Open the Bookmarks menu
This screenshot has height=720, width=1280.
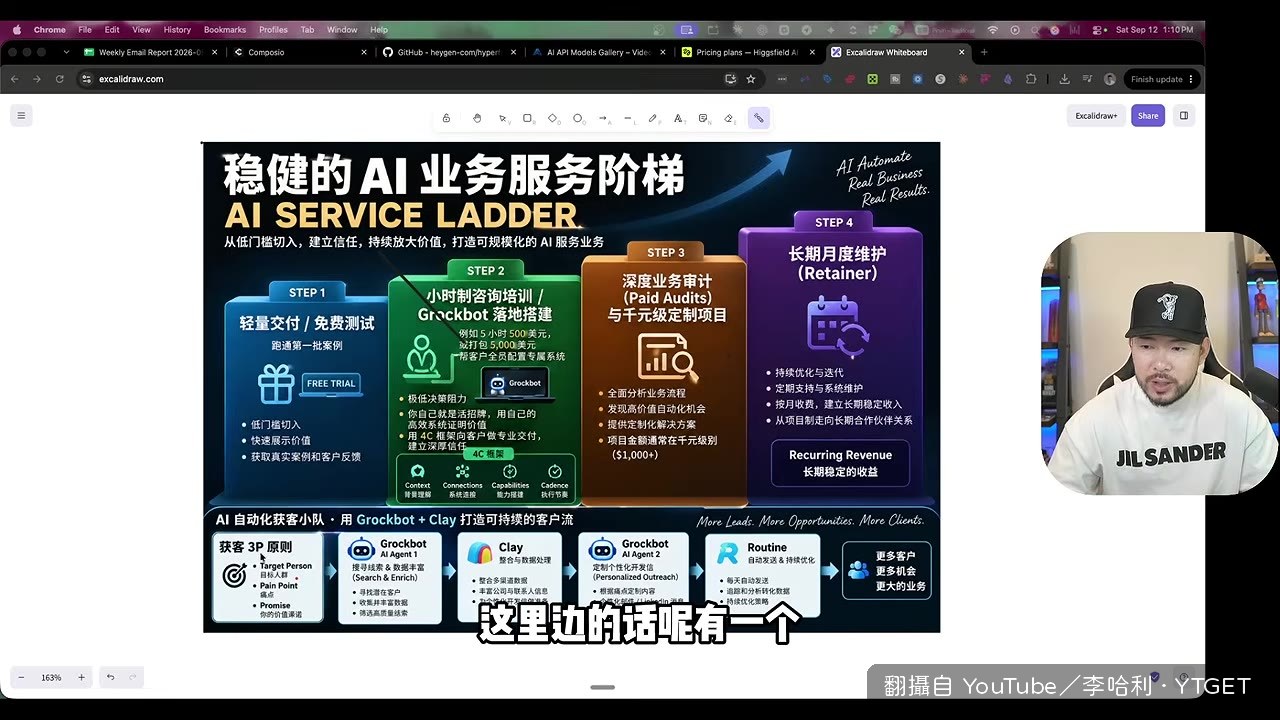(225, 30)
